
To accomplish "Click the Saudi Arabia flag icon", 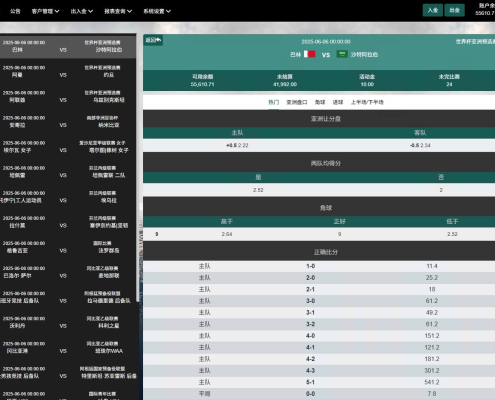I will click(342, 54).
